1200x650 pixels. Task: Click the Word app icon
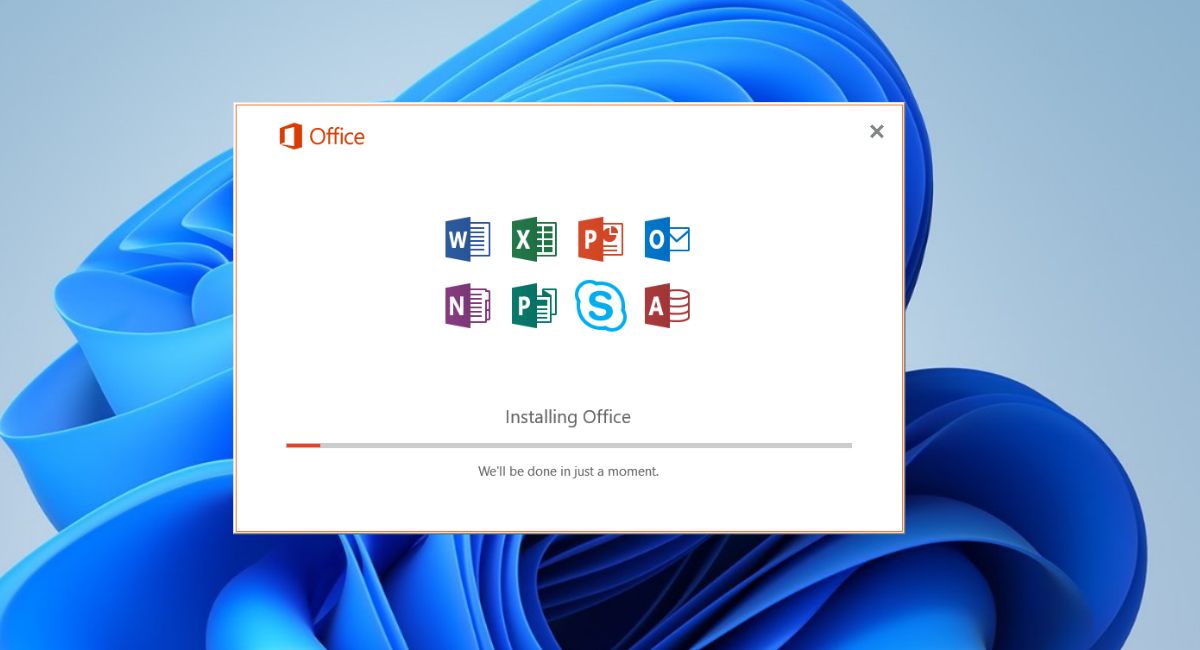[x=467, y=239]
